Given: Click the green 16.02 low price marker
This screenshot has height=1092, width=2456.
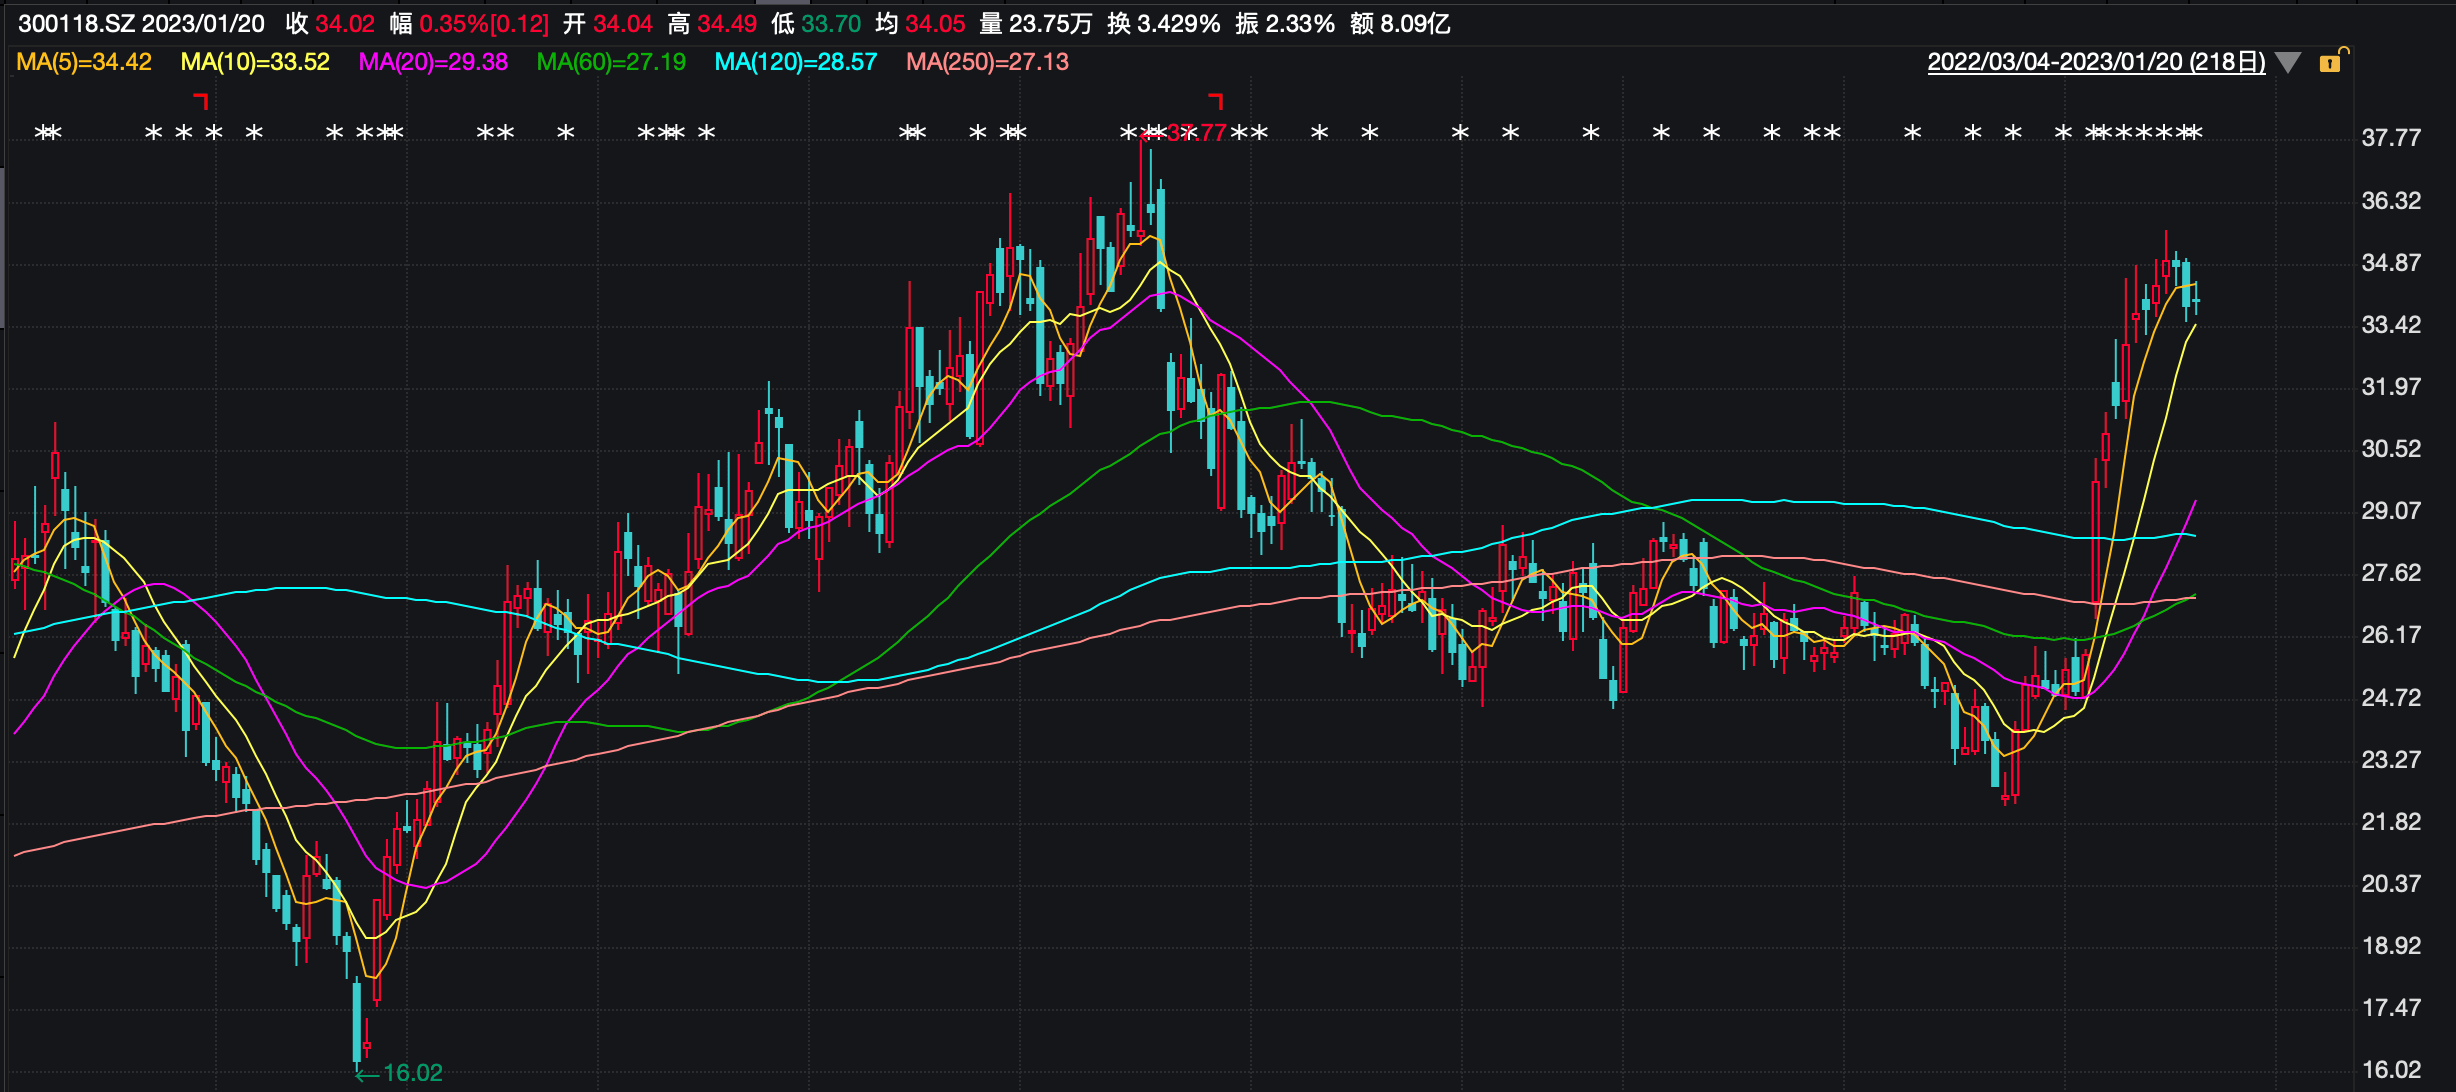Looking at the screenshot, I should point(412,1073).
